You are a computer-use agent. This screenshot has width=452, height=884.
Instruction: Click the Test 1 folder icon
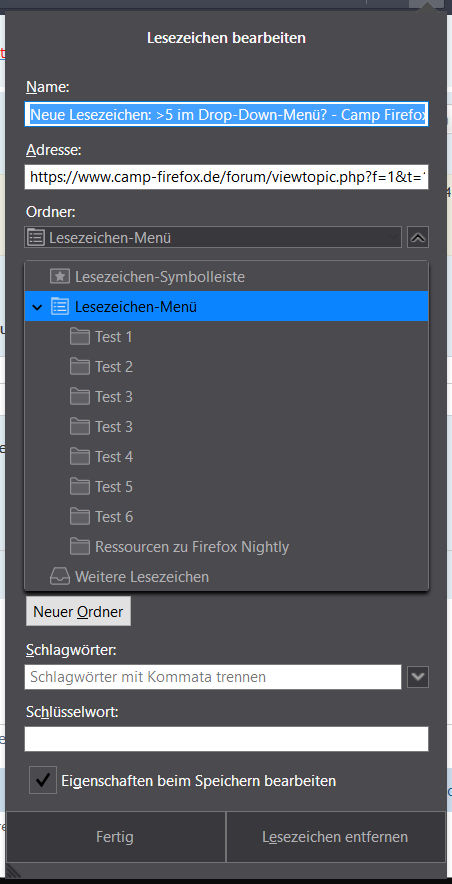(80, 337)
